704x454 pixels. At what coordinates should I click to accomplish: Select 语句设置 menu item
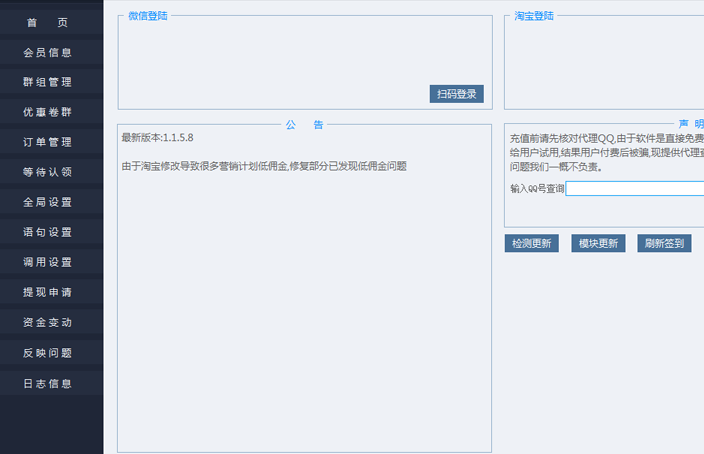(48, 232)
